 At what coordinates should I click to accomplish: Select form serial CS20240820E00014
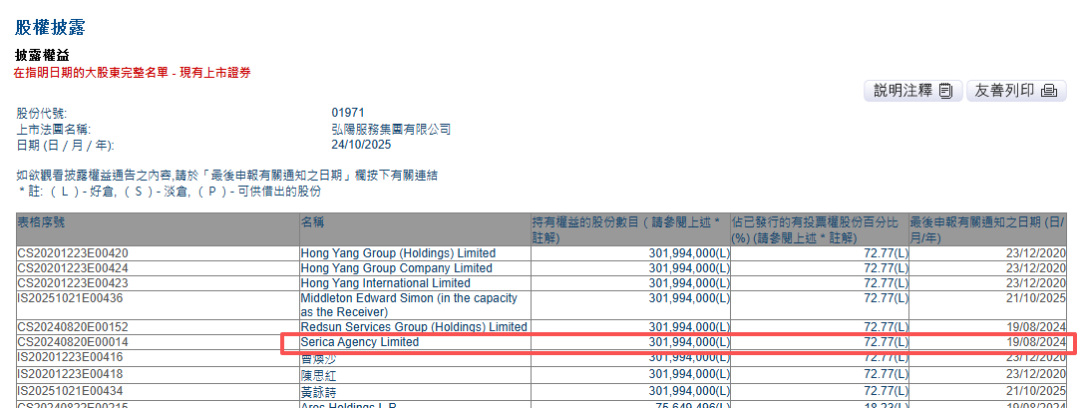[72, 342]
